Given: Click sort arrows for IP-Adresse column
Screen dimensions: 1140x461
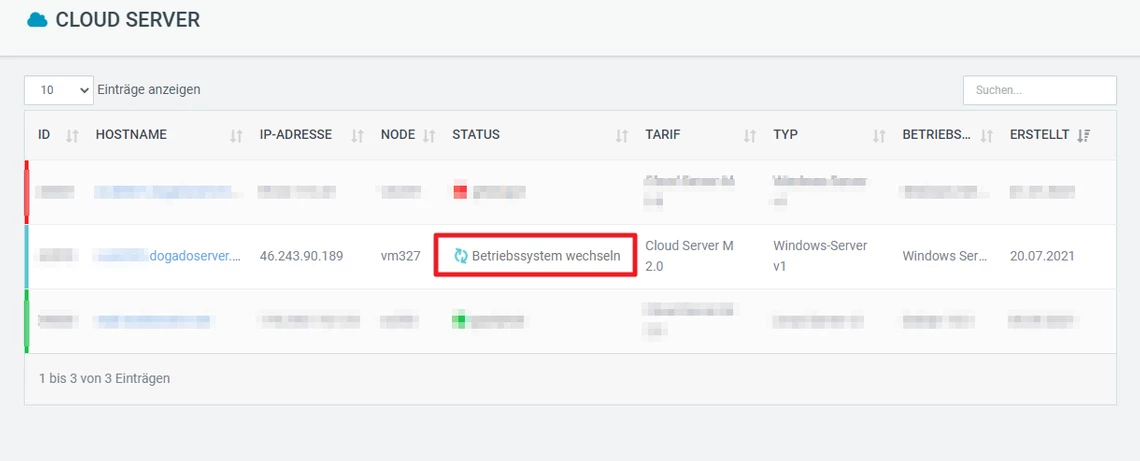Looking at the screenshot, I should point(357,136).
